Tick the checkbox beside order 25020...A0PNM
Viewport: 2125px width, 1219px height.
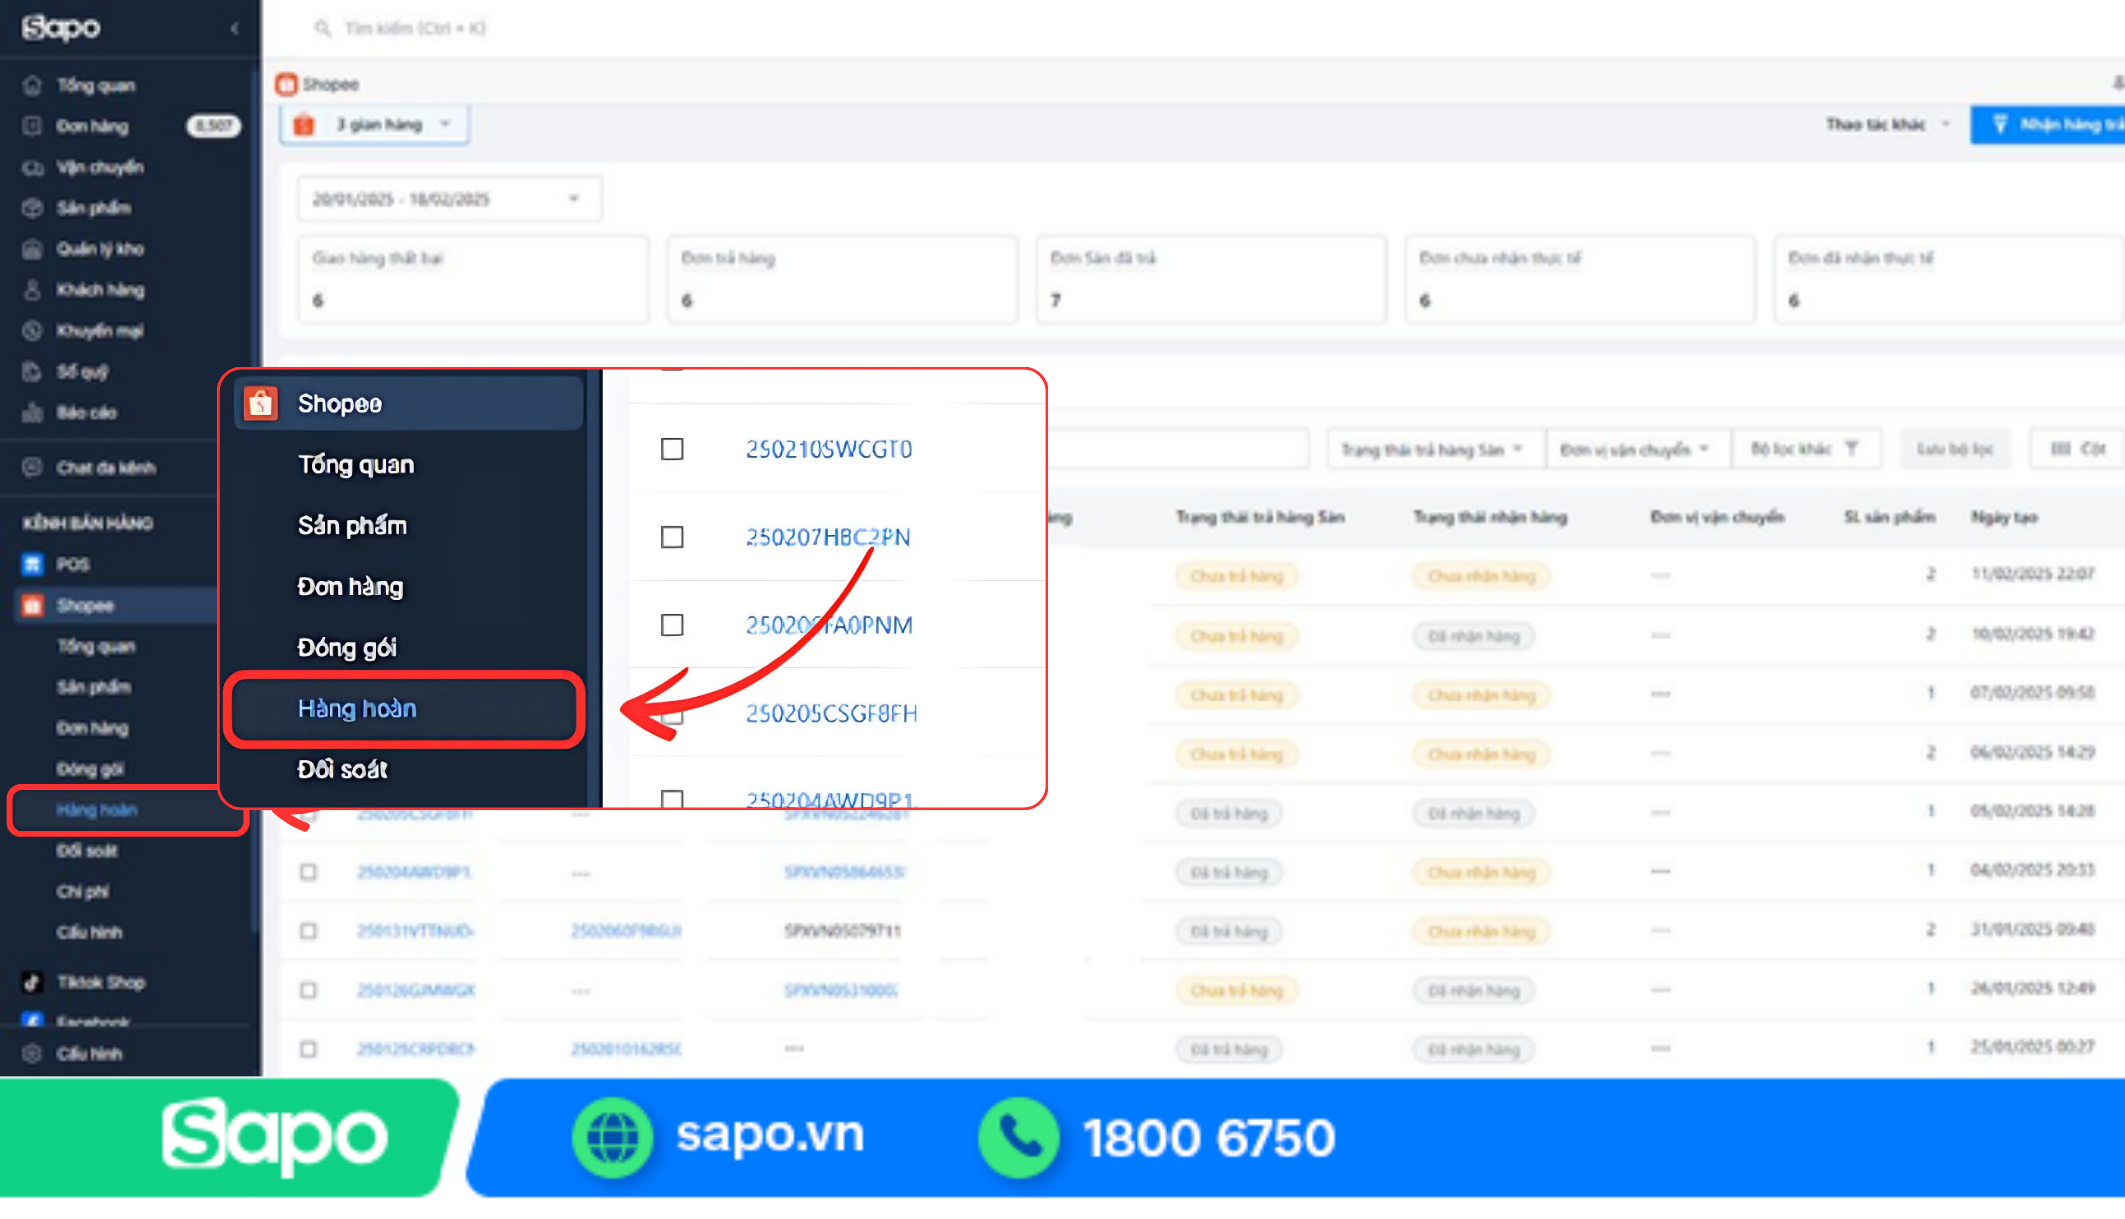coord(672,625)
